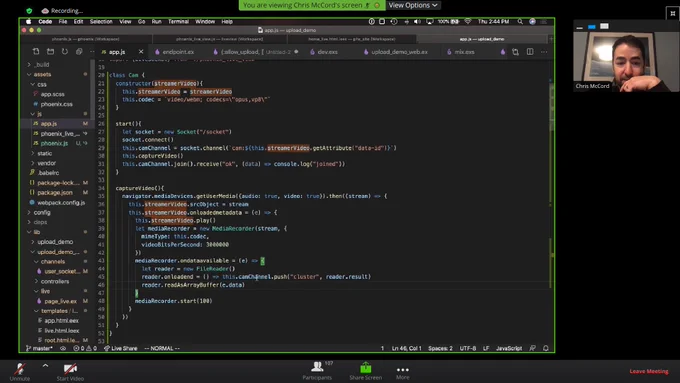Switch the video panel to the white gallery grid view

click(x=604, y=26)
